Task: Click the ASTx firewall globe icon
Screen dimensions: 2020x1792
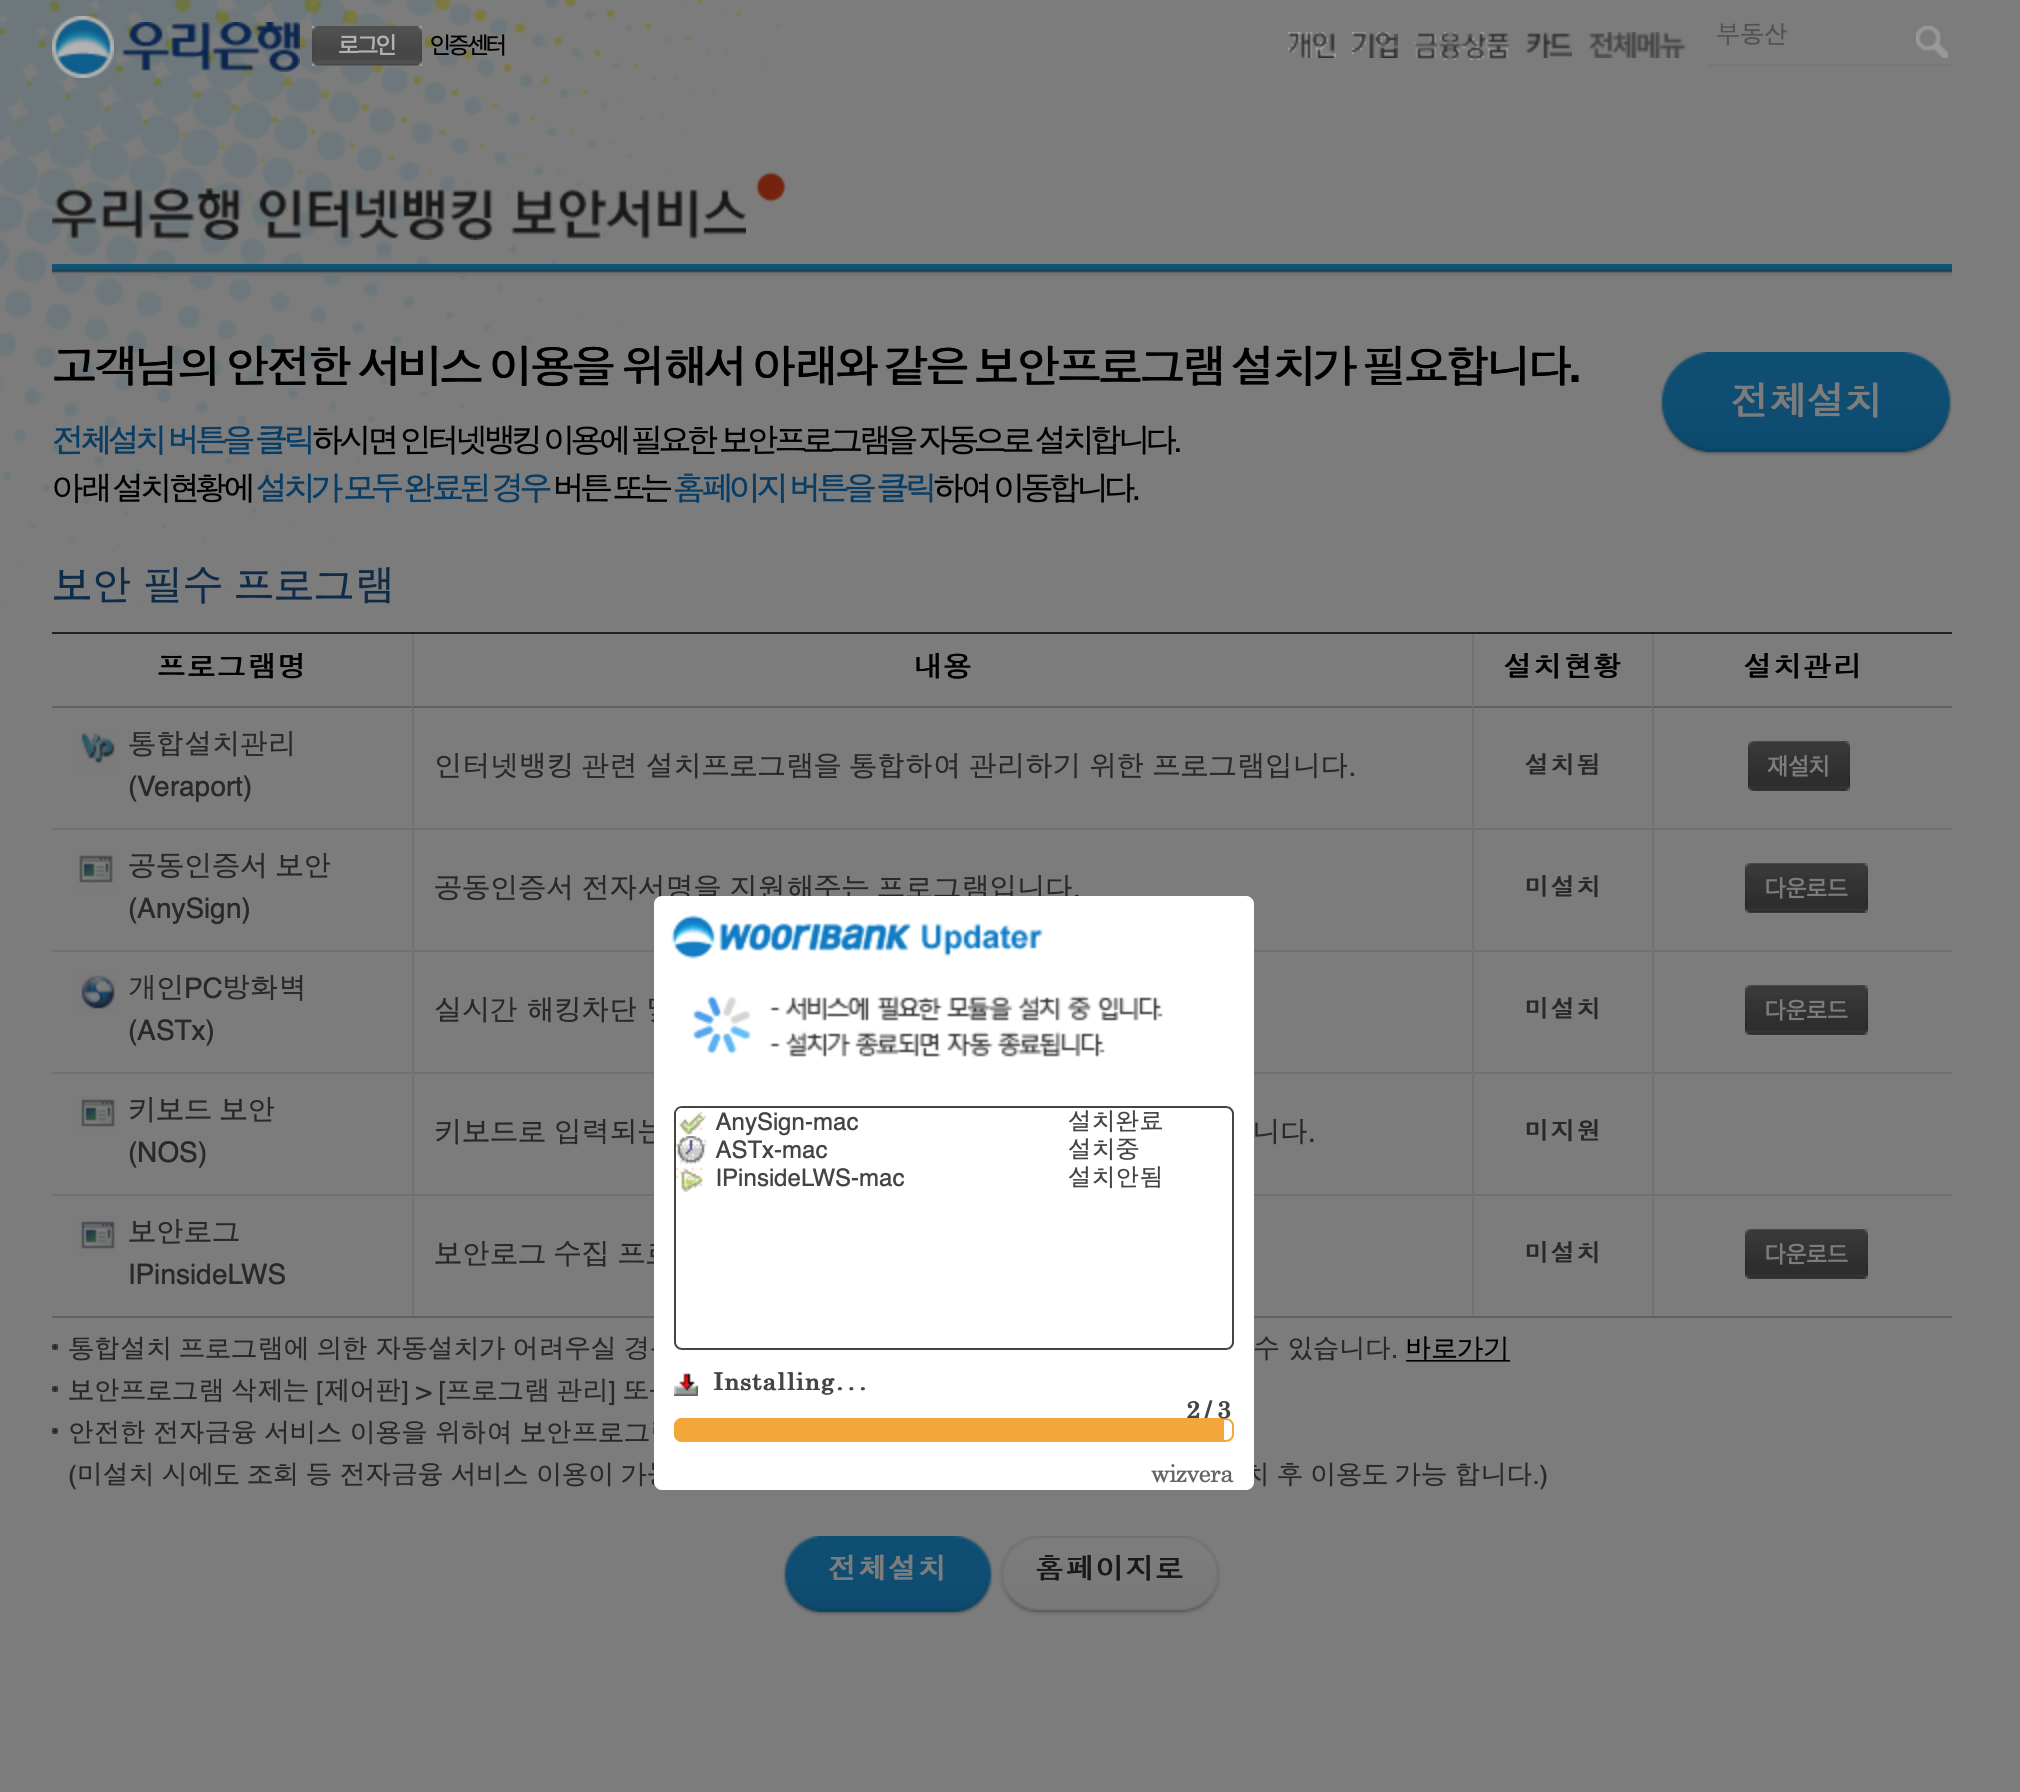Action: pyautogui.click(x=97, y=991)
